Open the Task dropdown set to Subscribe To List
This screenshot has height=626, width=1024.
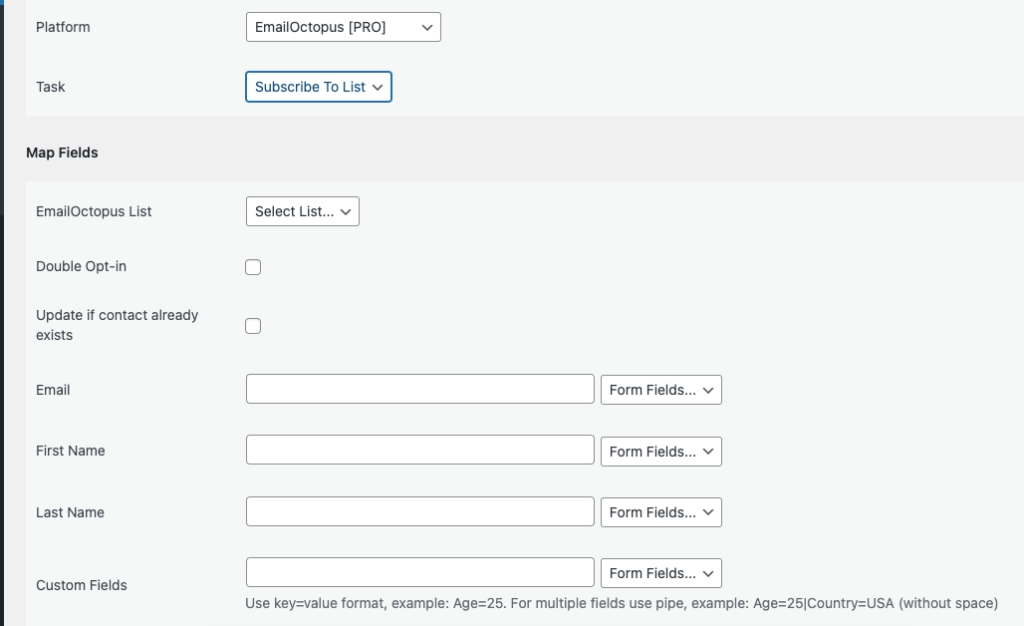[318, 87]
